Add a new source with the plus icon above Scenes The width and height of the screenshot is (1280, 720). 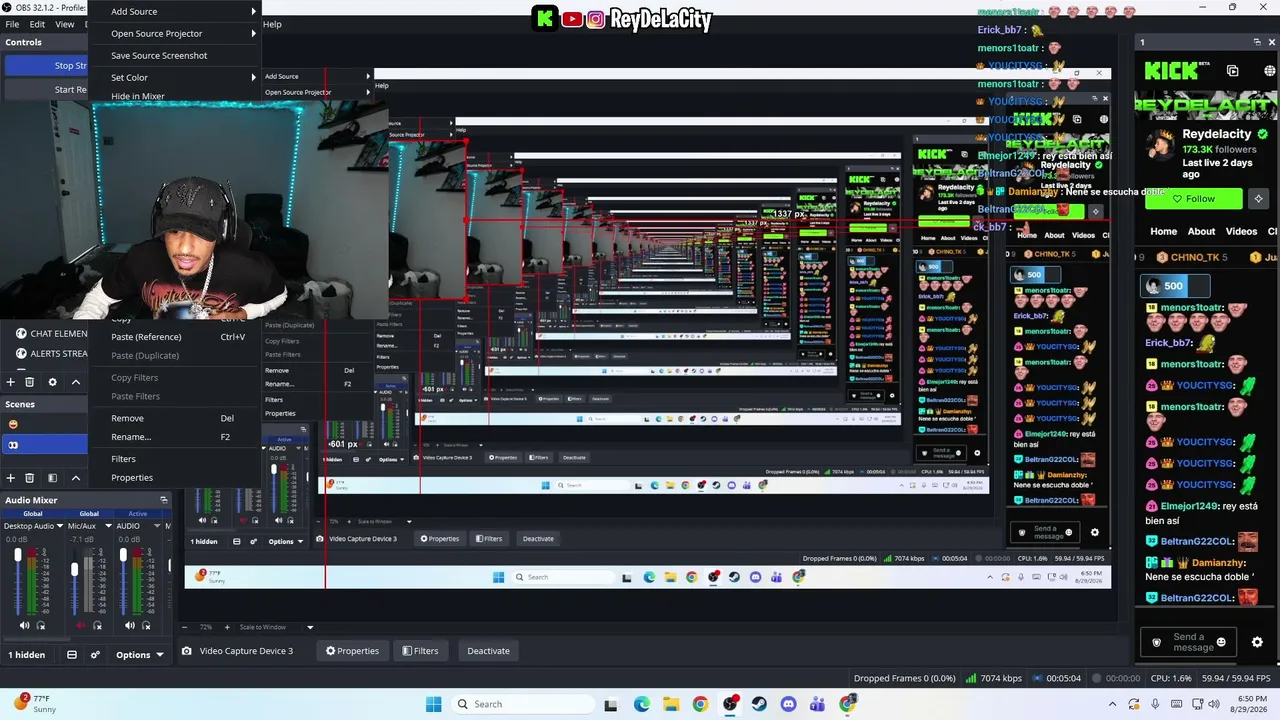coord(11,382)
